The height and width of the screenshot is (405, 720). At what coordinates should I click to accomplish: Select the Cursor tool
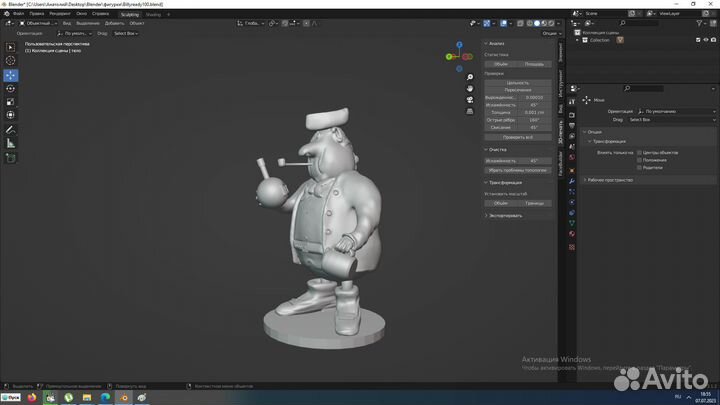coord(11,61)
